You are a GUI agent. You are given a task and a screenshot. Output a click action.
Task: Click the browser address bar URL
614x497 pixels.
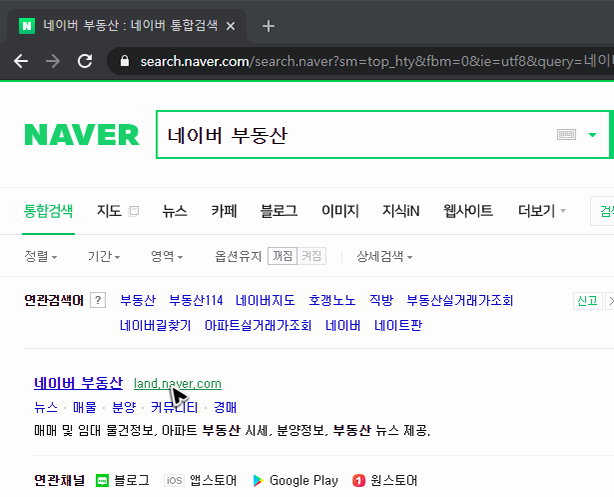click(376, 61)
